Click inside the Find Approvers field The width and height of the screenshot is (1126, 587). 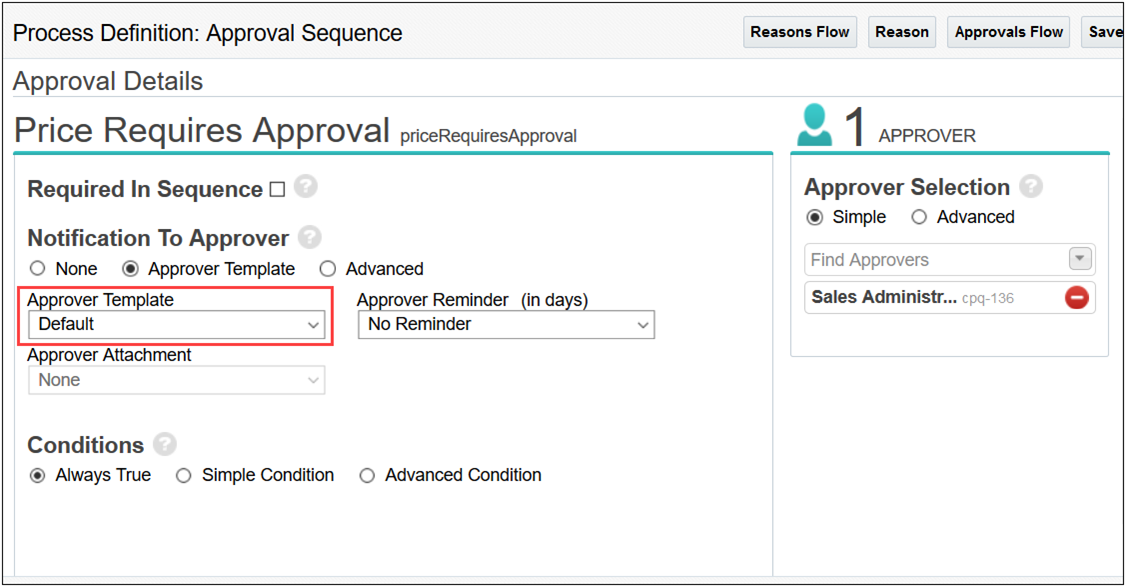click(x=930, y=258)
